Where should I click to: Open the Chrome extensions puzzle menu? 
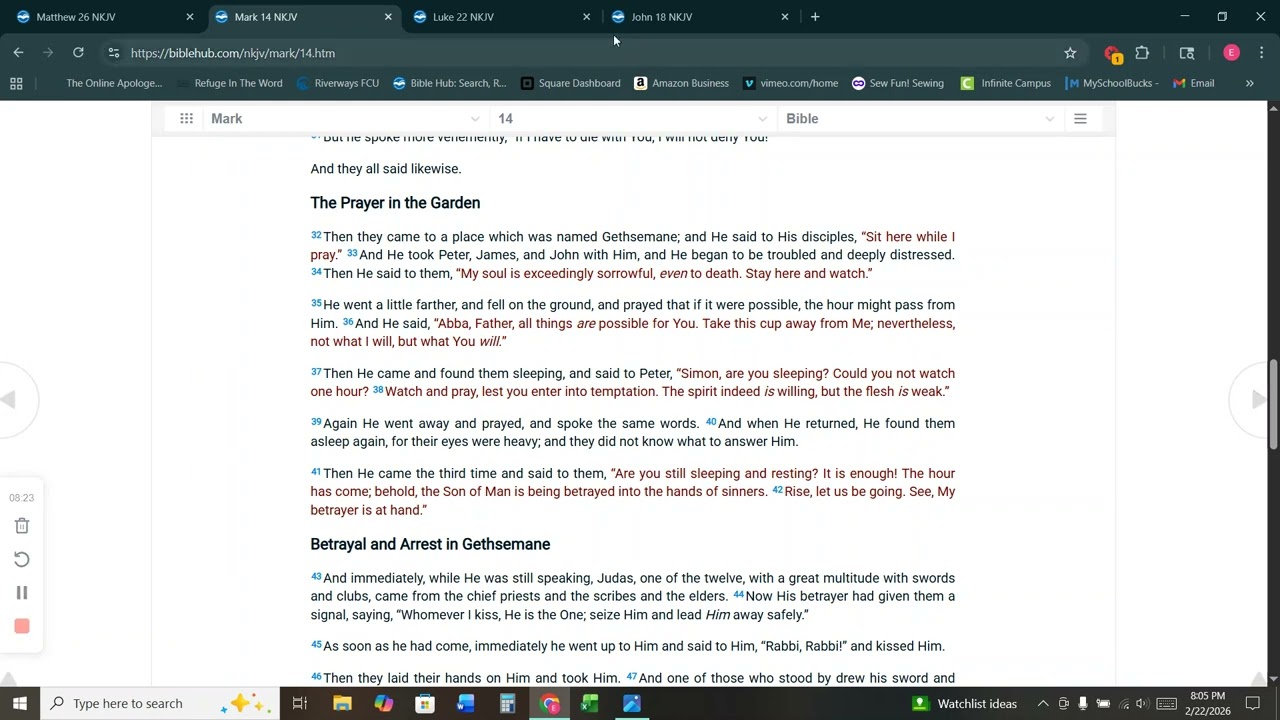point(1142,53)
